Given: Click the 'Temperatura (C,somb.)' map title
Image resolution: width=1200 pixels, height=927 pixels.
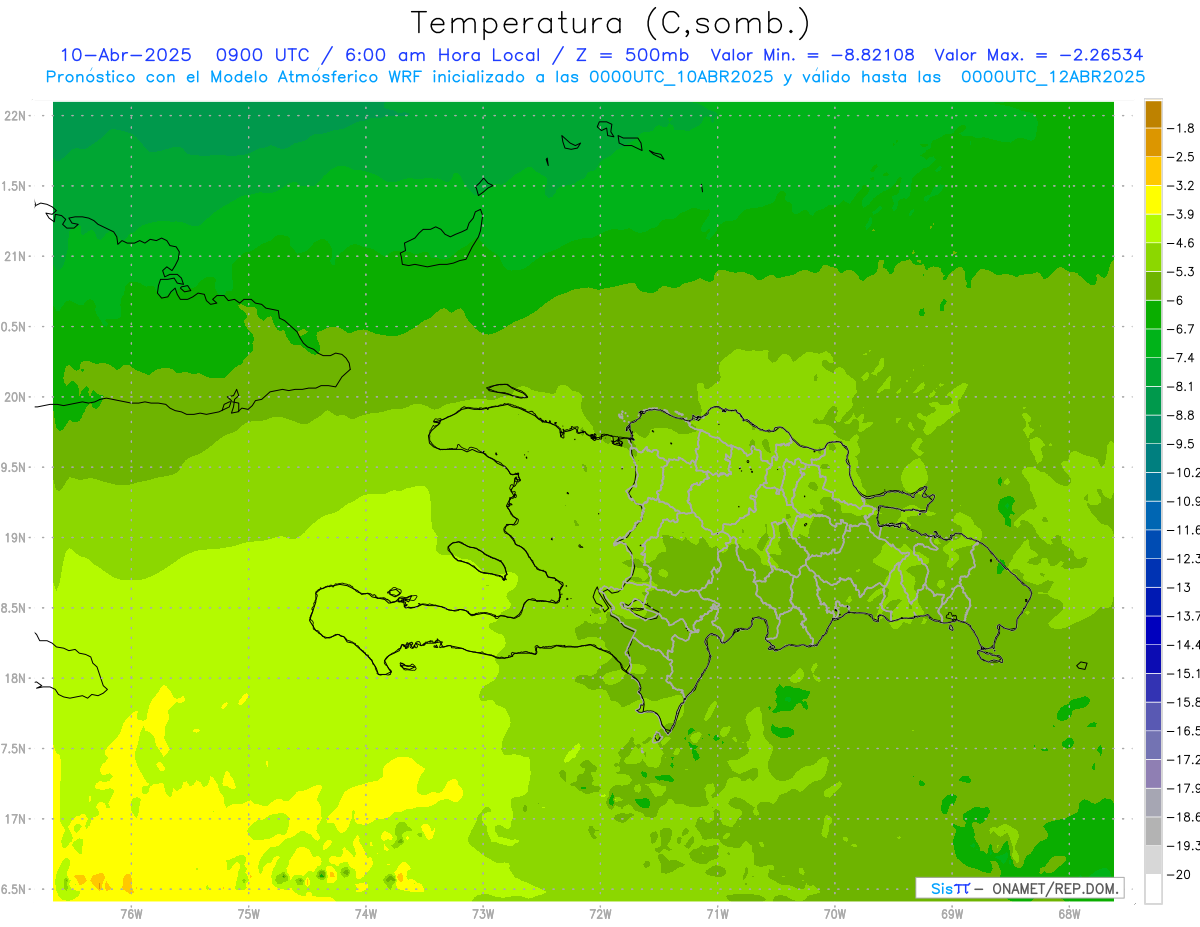Looking at the screenshot, I should (611, 23).
